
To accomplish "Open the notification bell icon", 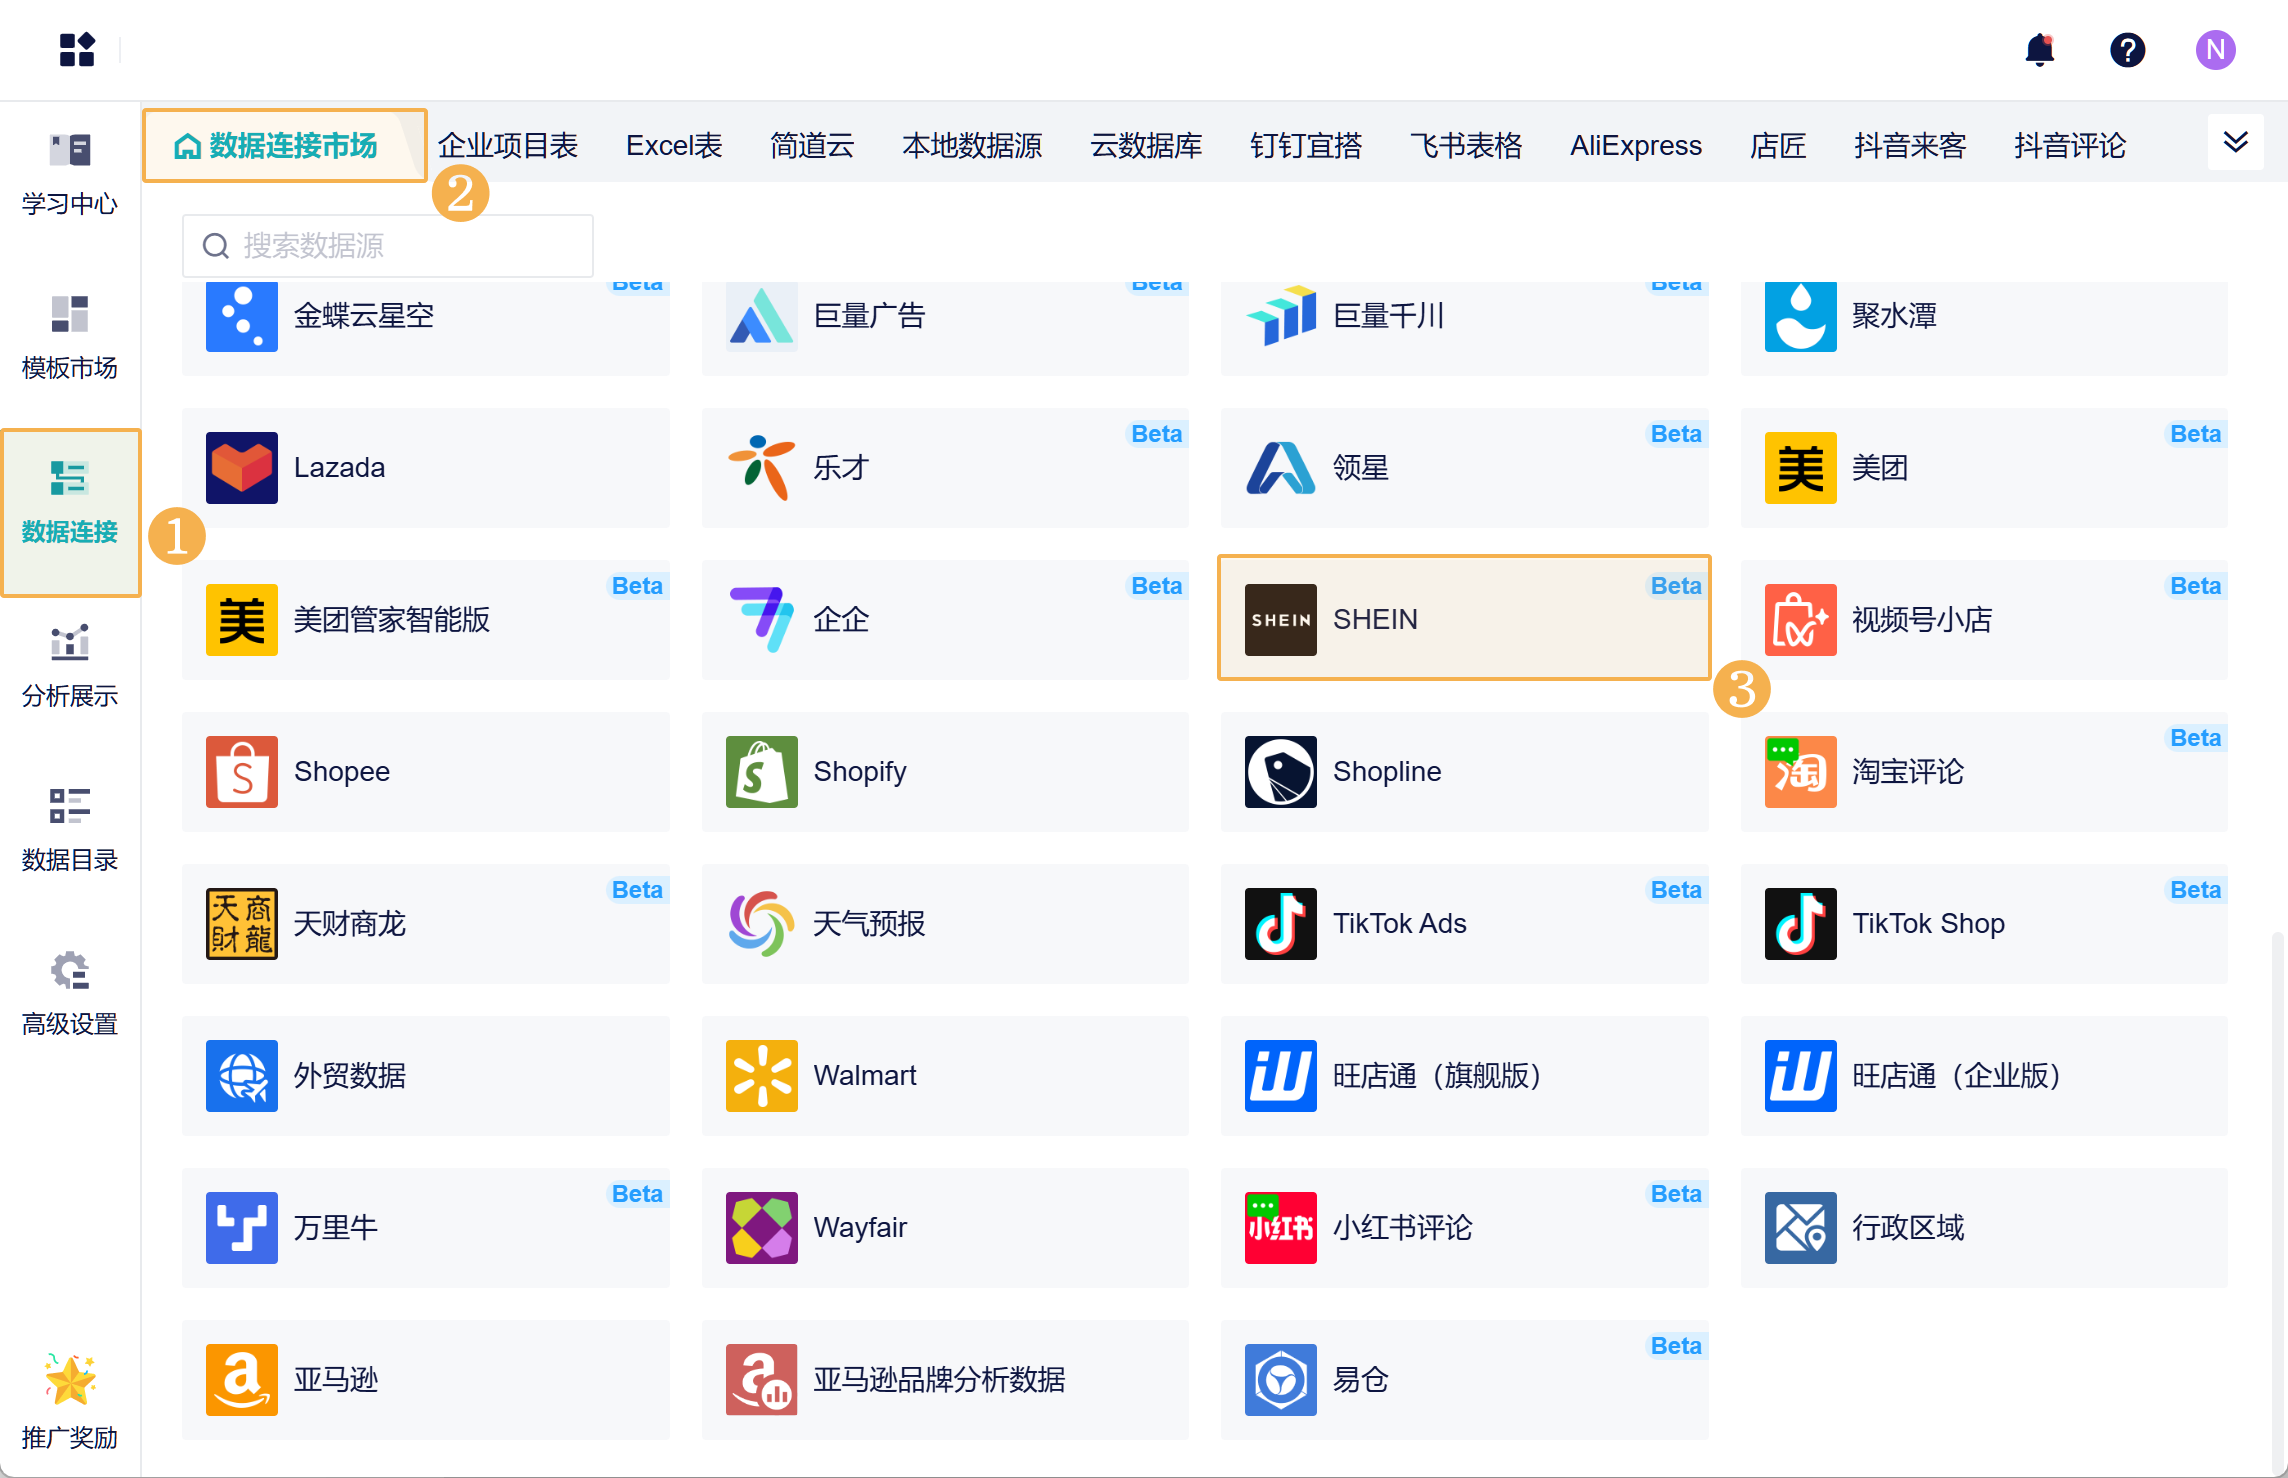I will click(2039, 49).
